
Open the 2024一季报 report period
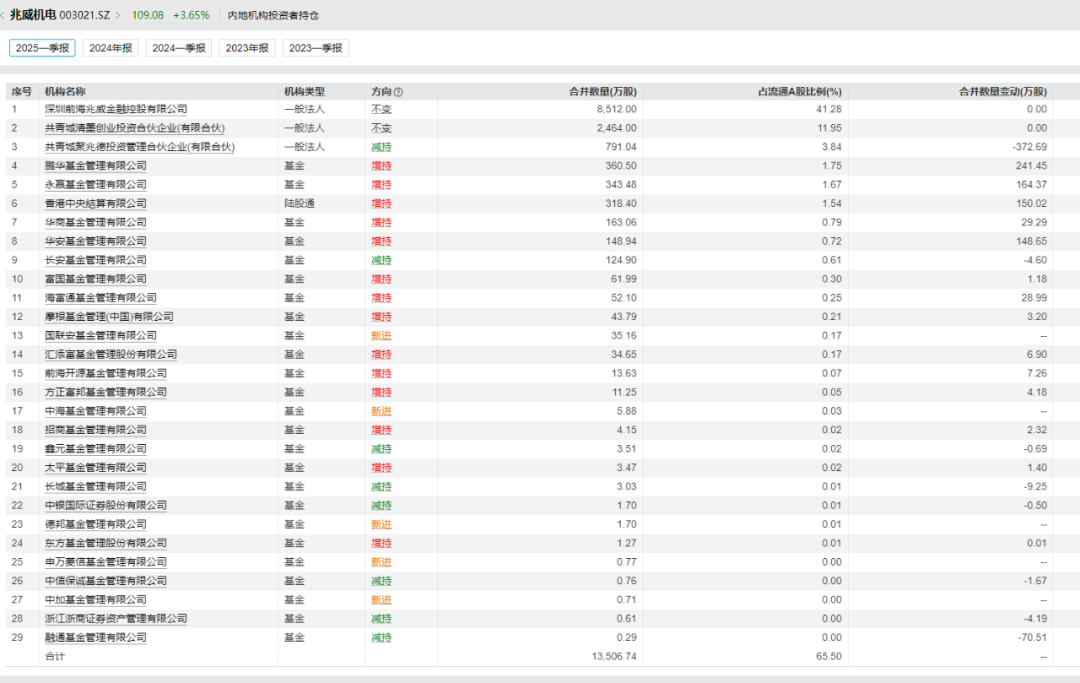[178, 48]
